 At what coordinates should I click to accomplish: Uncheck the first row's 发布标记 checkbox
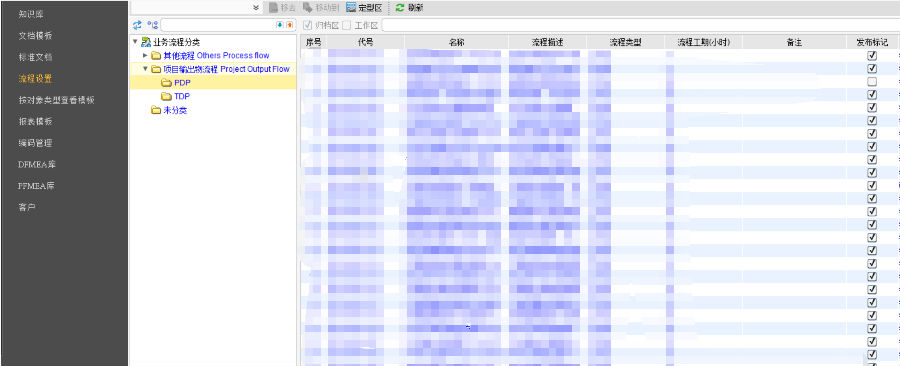coord(872,56)
